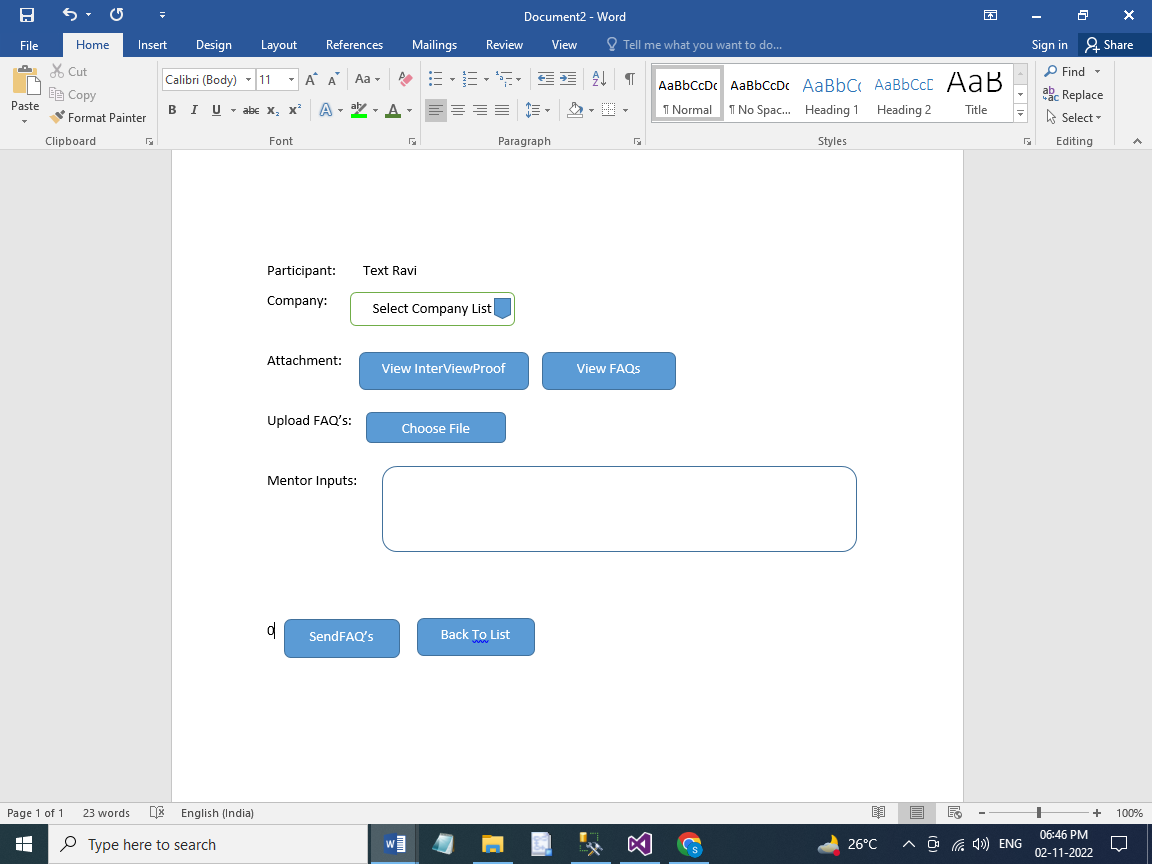Viewport: 1152px width, 864px height.
Task: Open the font name dropdown
Action: click(248, 80)
